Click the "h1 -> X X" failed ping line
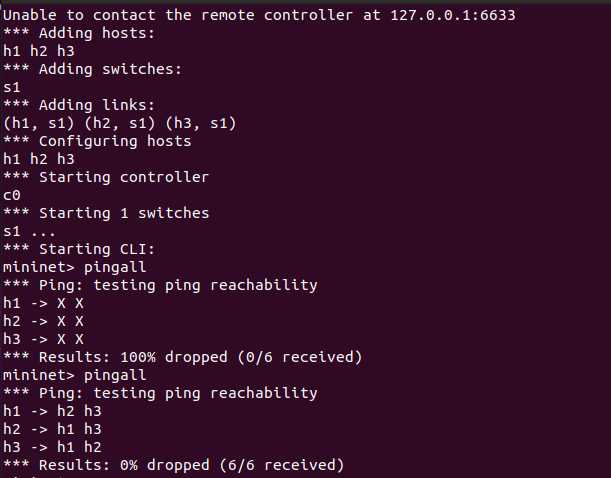 43,303
